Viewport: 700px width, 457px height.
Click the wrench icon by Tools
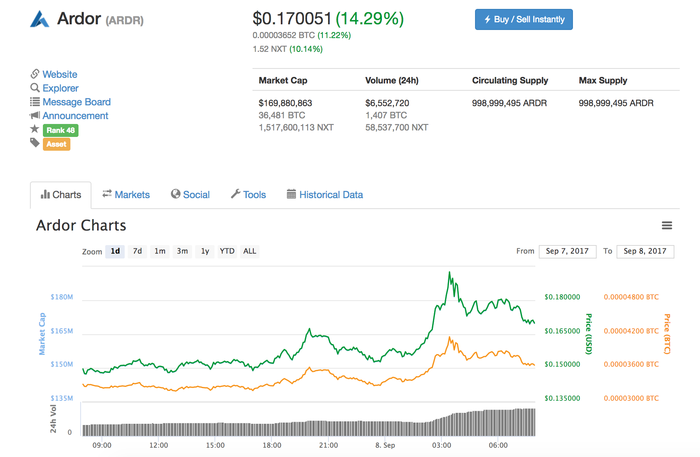tap(235, 194)
